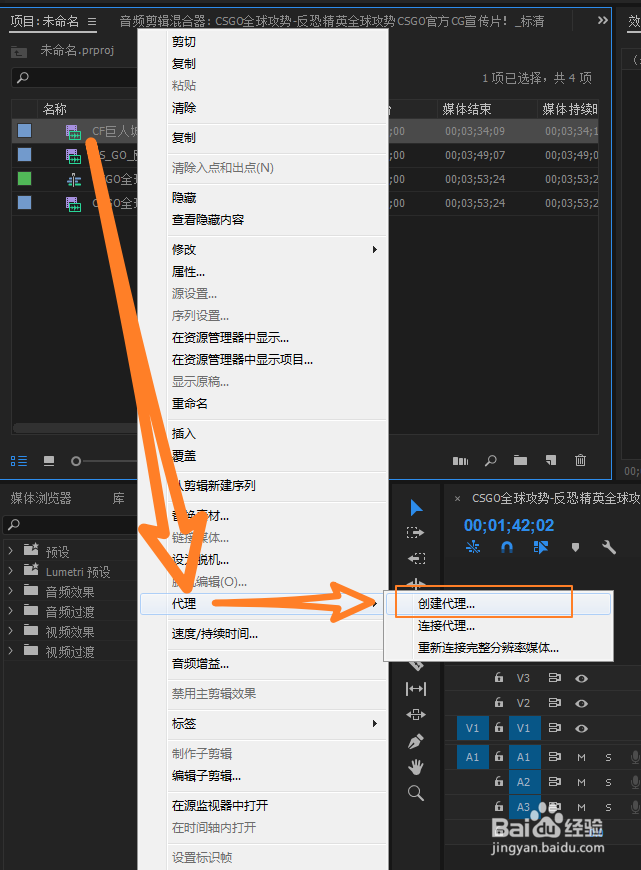Click the effects panel search field
This screenshot has height=870, width=641.
click(70, 524)
